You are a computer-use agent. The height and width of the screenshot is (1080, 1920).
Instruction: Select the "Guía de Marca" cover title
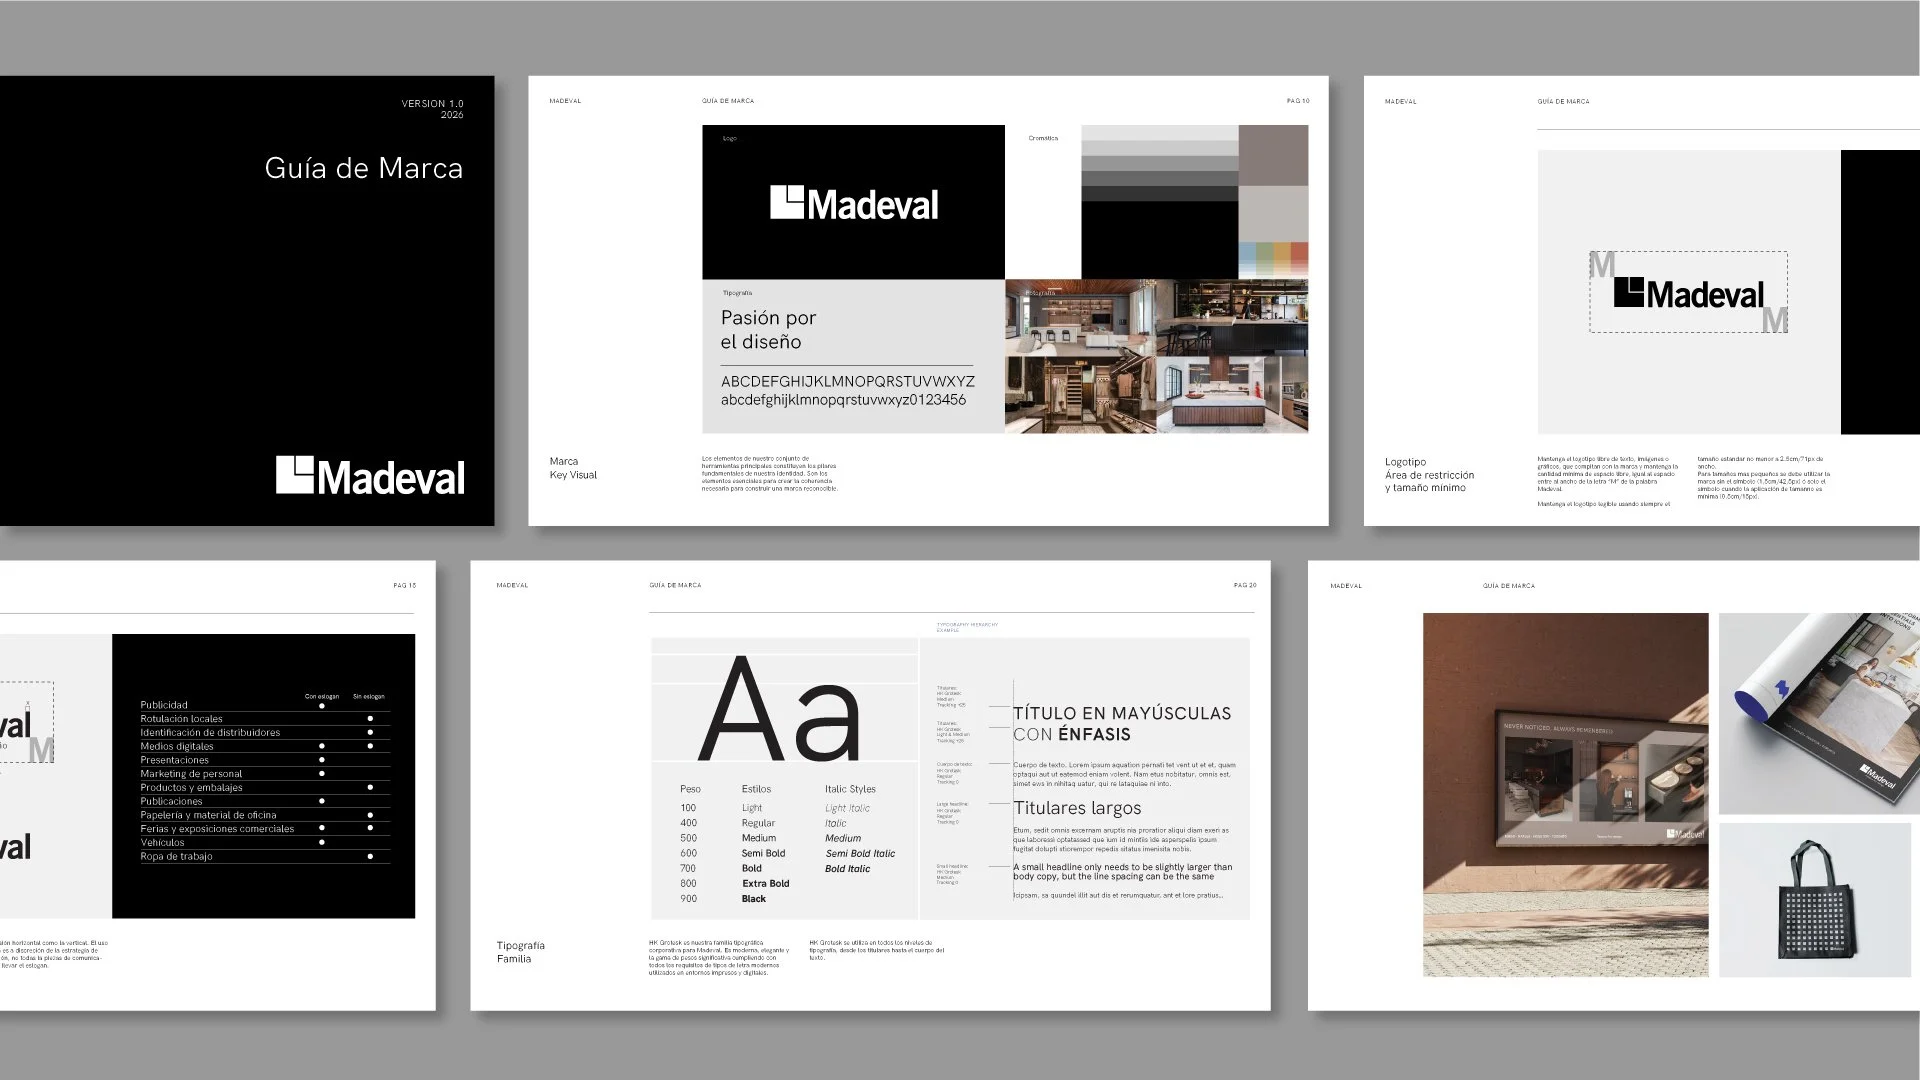tap(363, 168)
